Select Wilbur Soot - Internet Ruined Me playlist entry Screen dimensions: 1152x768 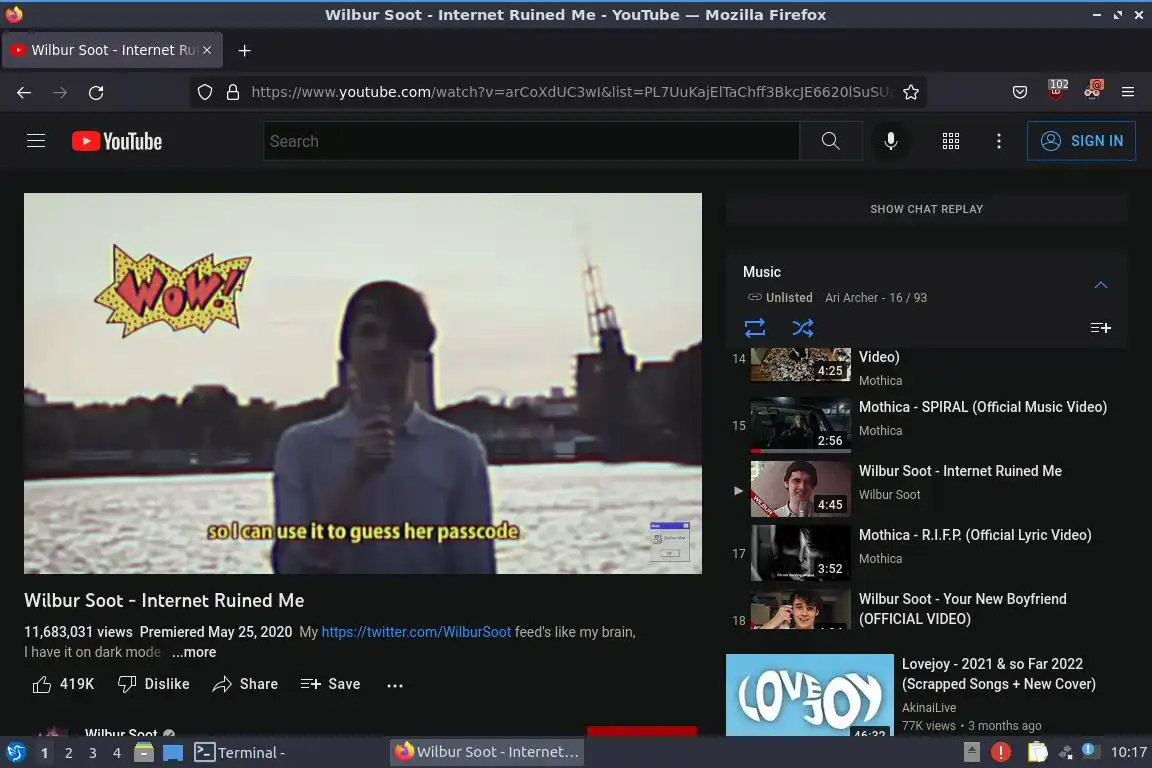(x=927, y=489)
